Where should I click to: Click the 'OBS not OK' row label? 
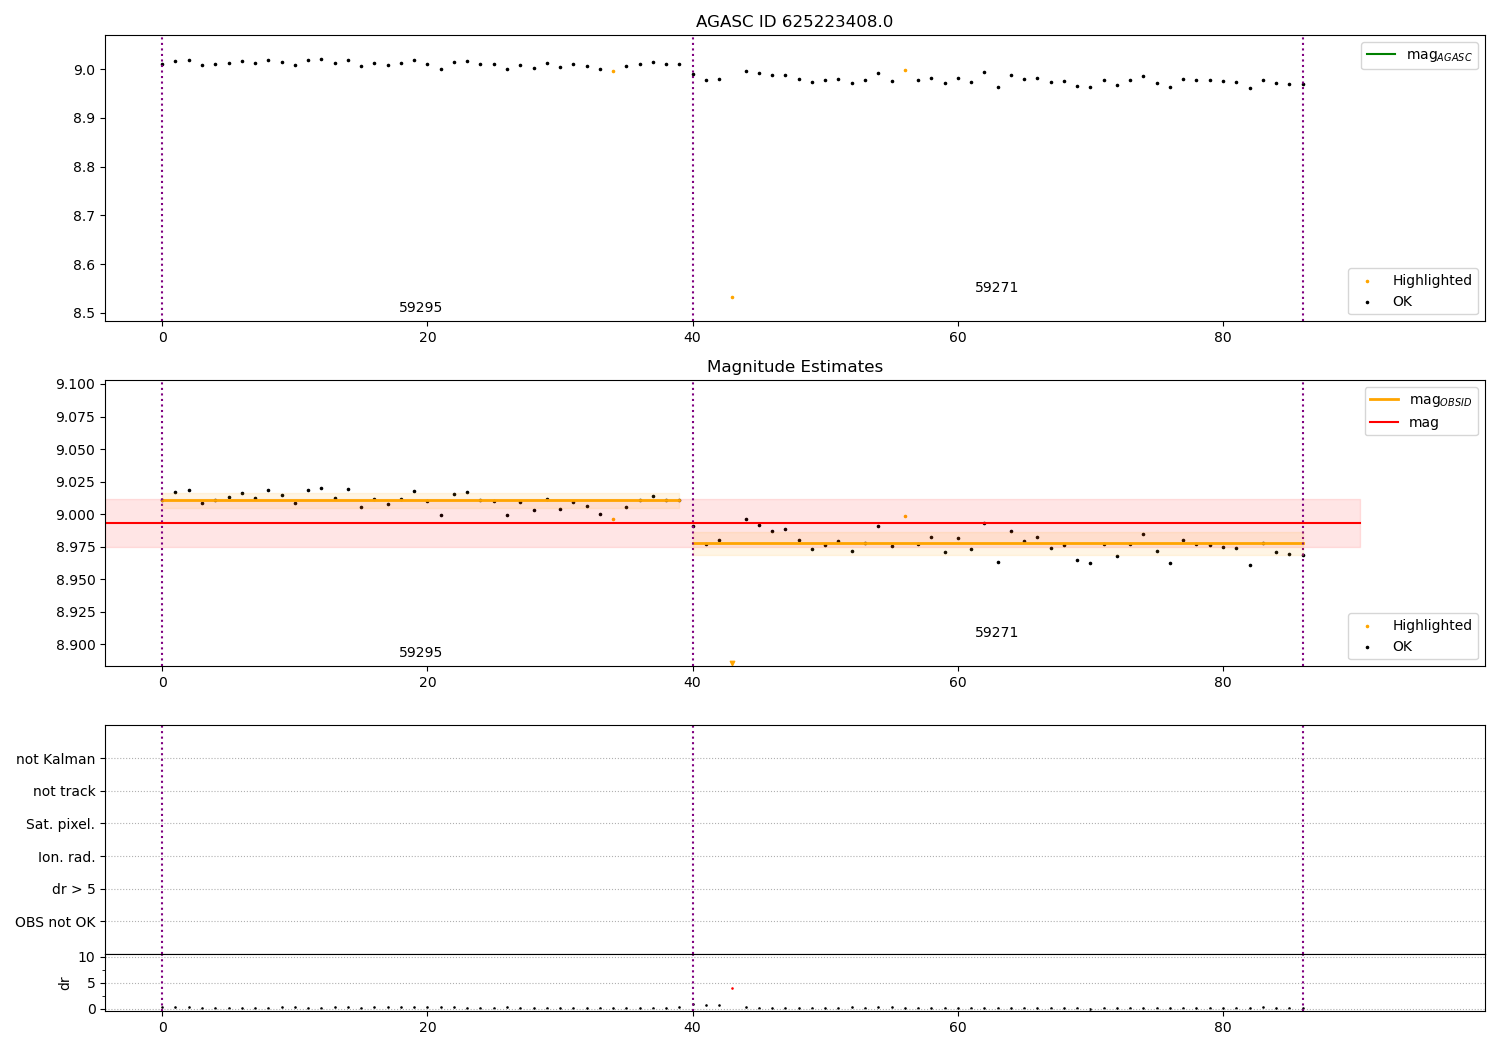click(55, 922)
